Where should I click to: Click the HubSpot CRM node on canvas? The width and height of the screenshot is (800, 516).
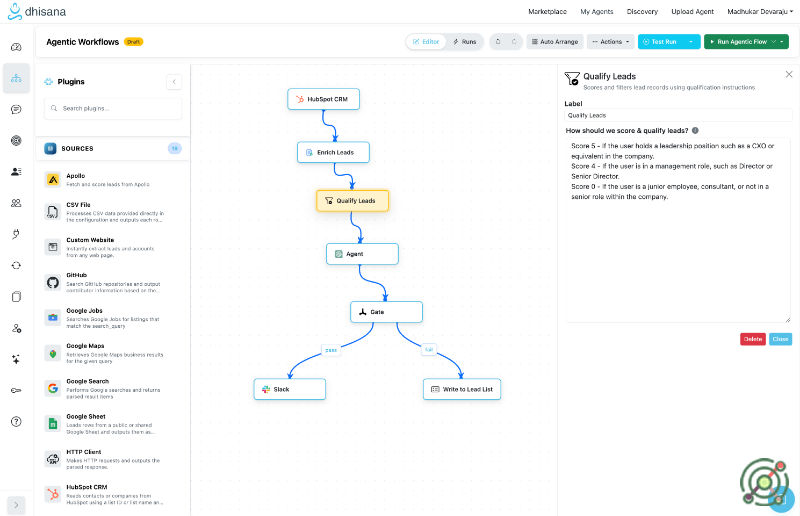point(323,99)
